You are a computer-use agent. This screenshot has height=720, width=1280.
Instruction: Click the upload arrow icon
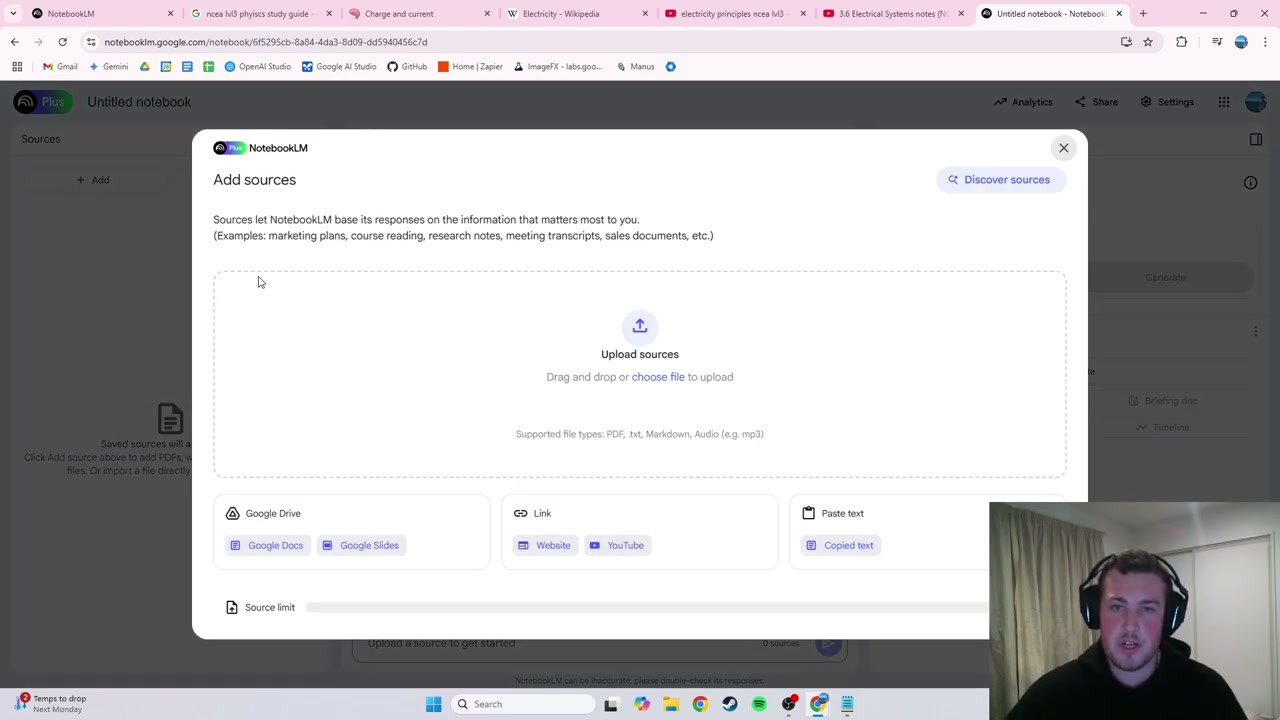(x=640, y=326)
